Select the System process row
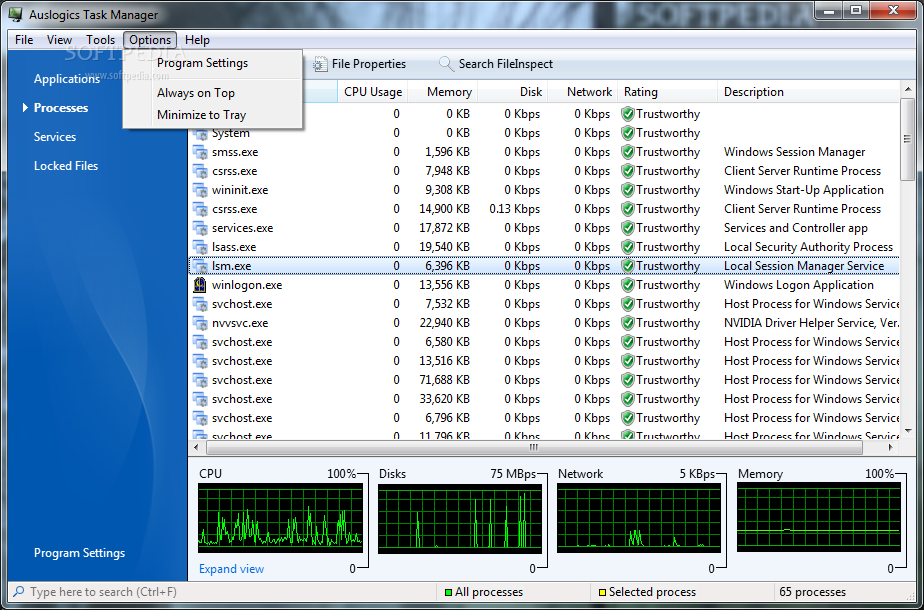 click(544, 133)
